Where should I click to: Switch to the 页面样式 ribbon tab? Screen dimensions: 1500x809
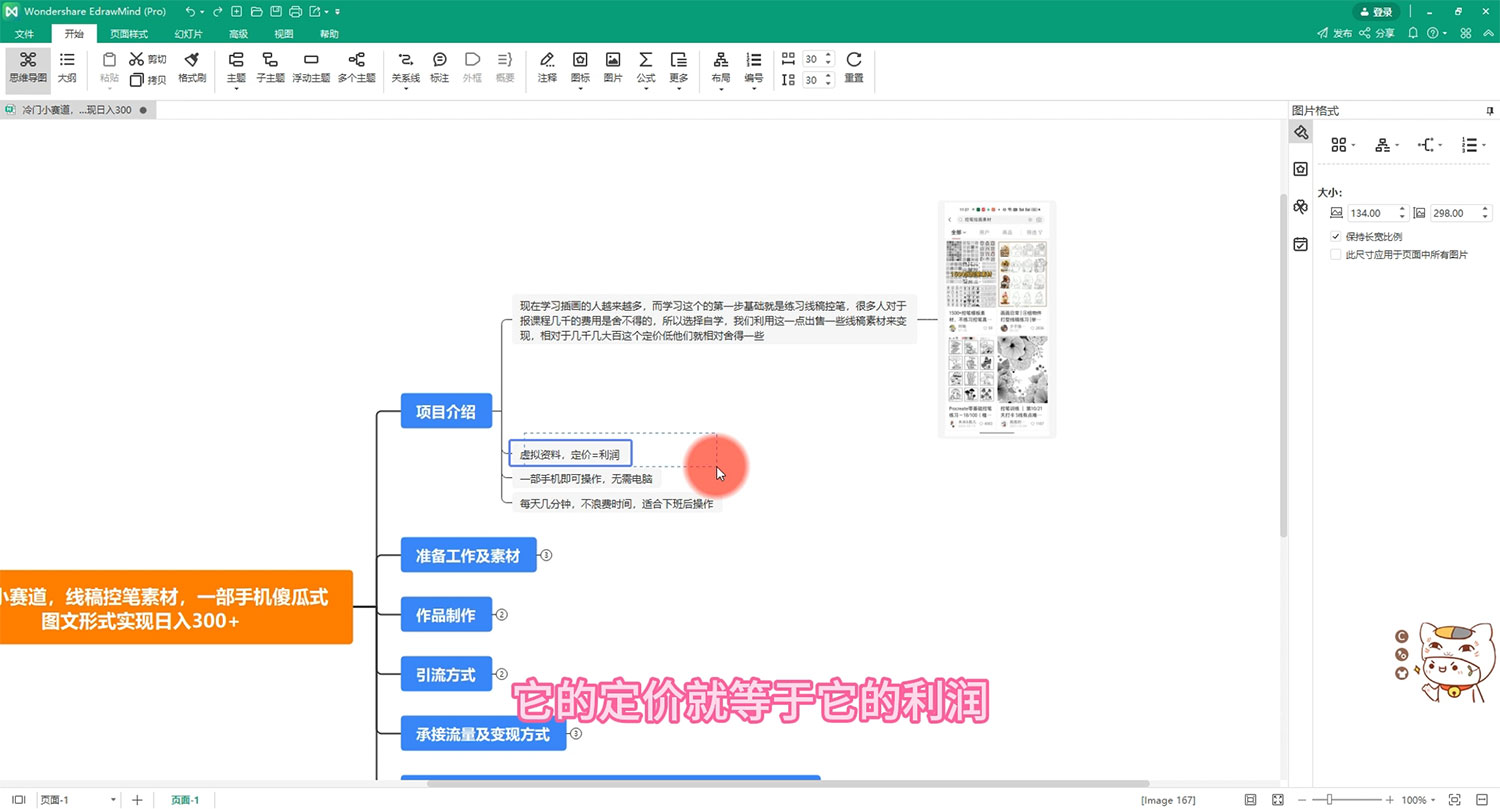128,33
